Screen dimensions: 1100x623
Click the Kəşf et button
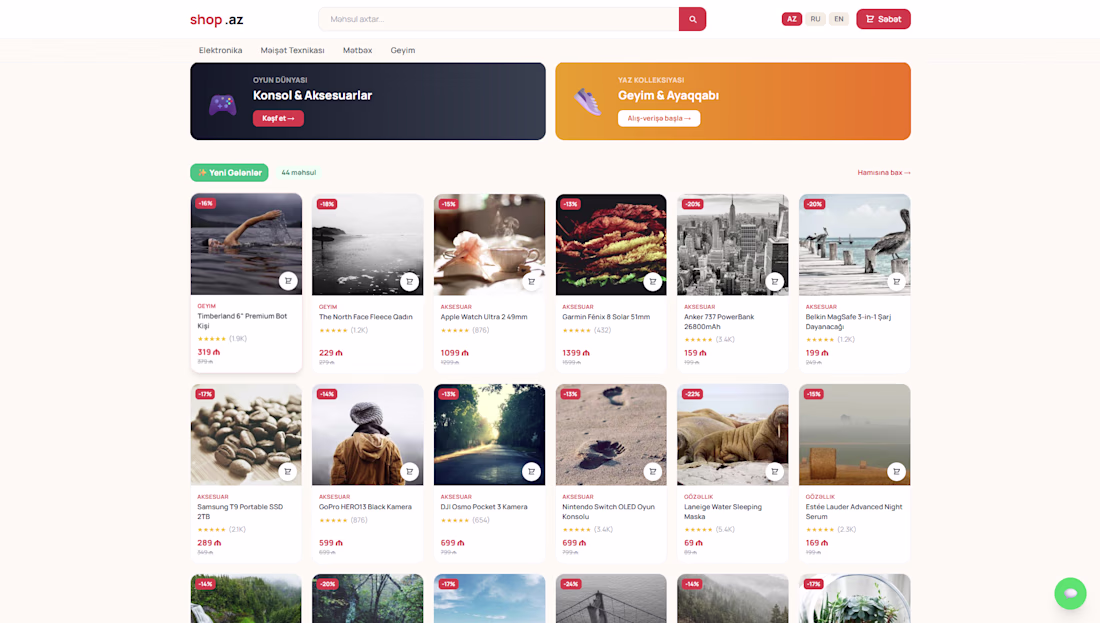[278, 119]
